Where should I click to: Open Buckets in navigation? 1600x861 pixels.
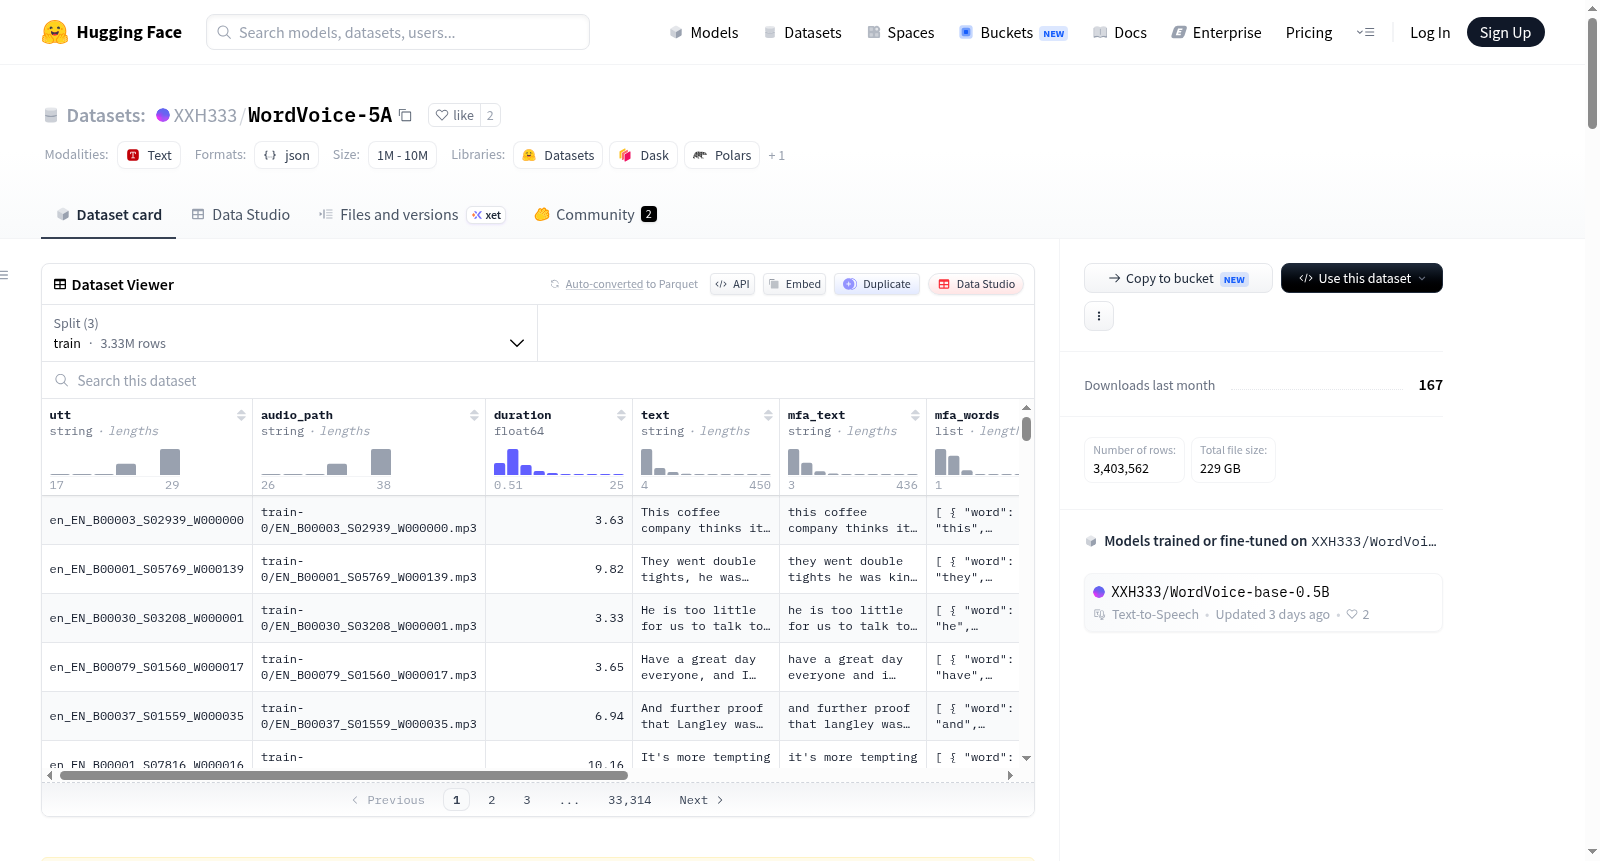[1013, 32]
